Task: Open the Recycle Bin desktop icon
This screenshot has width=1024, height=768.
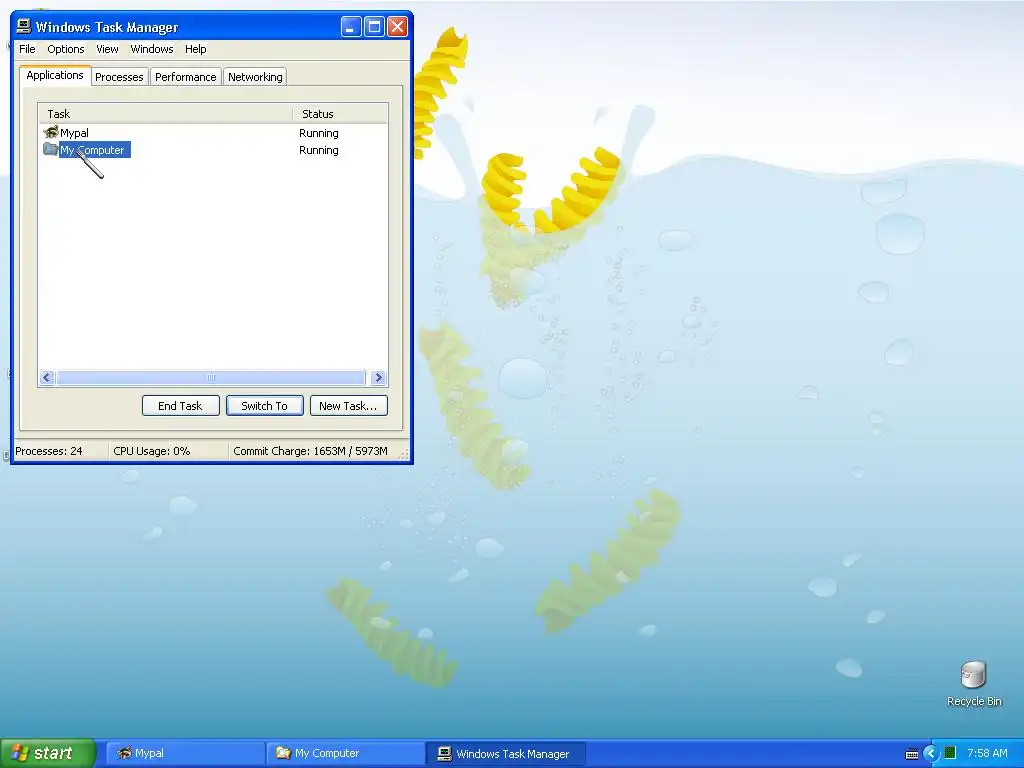Action: click(x=973, y=683)
